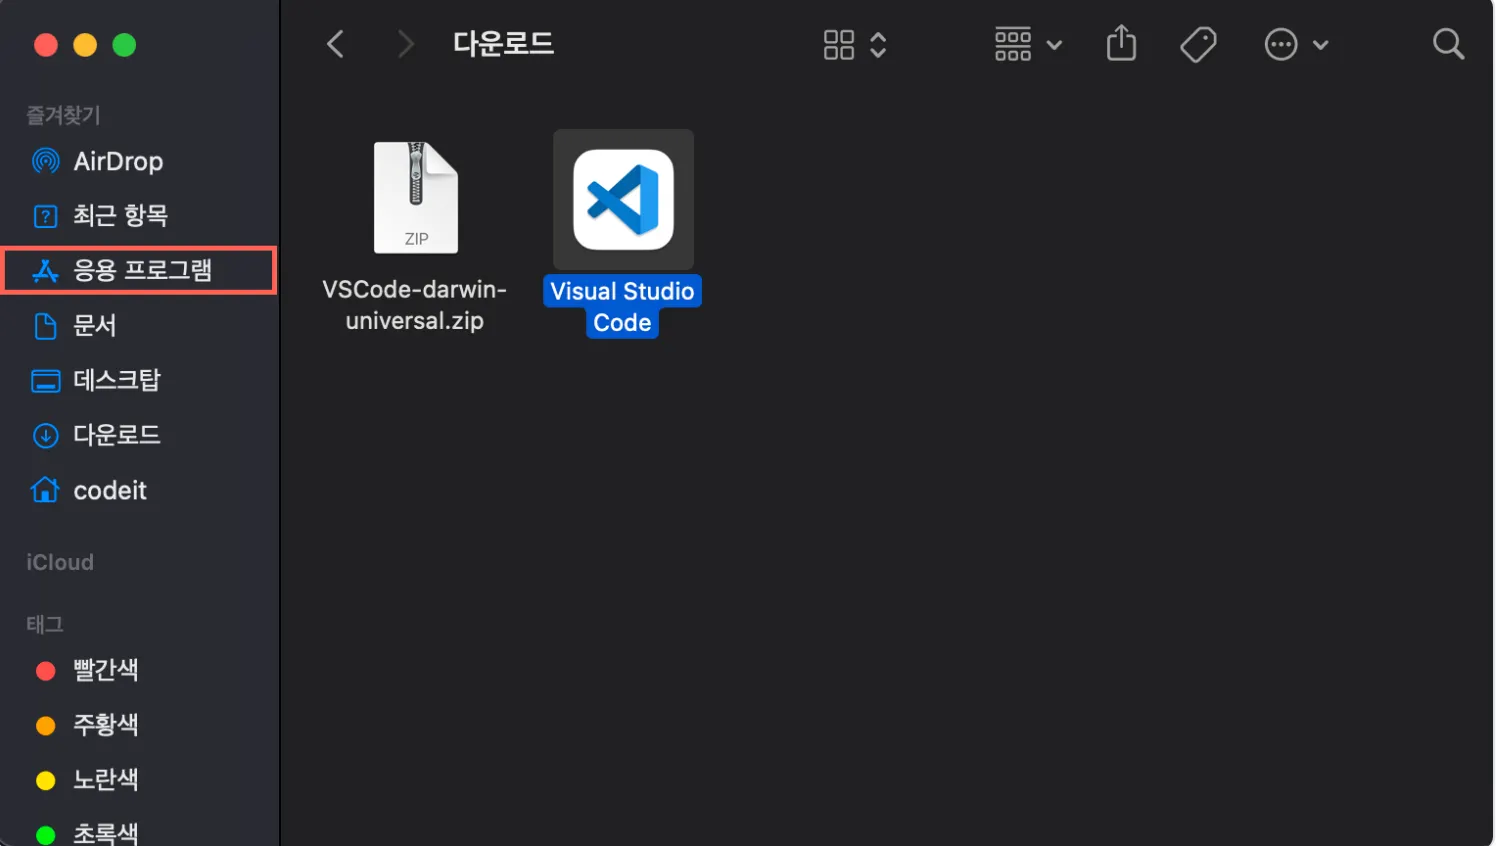Go back with the left chevron
The width and height of the screenshot is (1496, 846).
pyautogui.click(x=336, y=44)
